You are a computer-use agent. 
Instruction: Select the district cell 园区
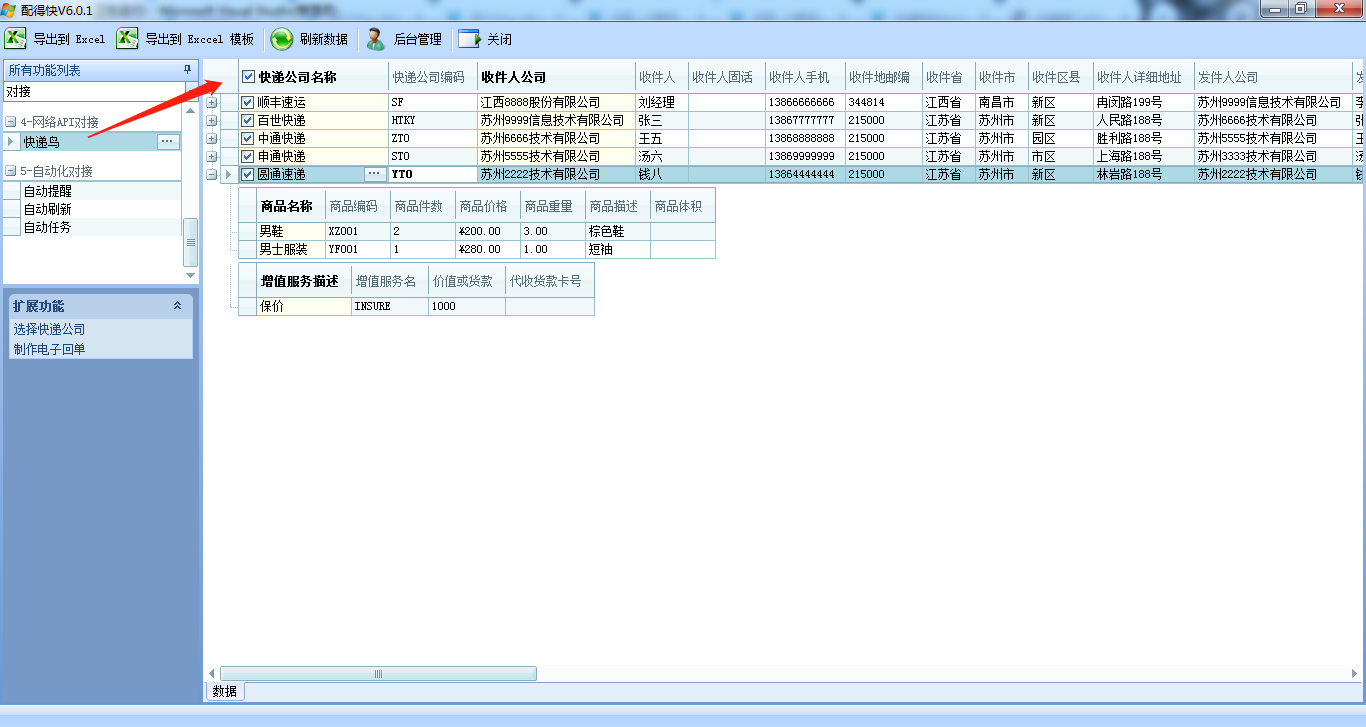tap(1060, 138)
